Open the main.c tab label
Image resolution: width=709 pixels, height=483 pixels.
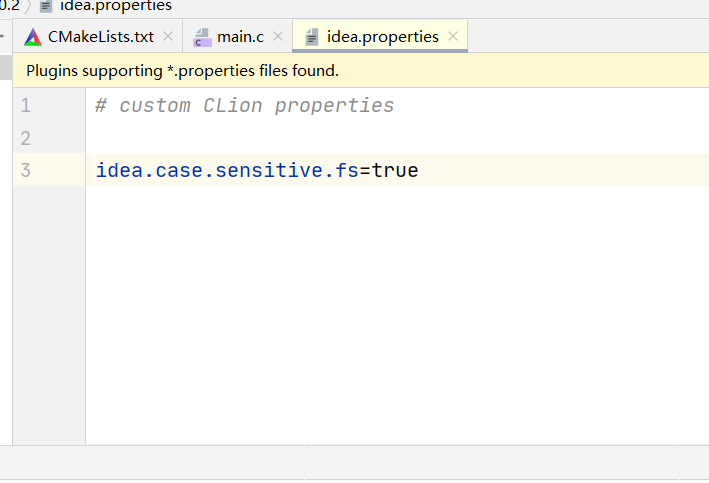click(x=241, y=37)
